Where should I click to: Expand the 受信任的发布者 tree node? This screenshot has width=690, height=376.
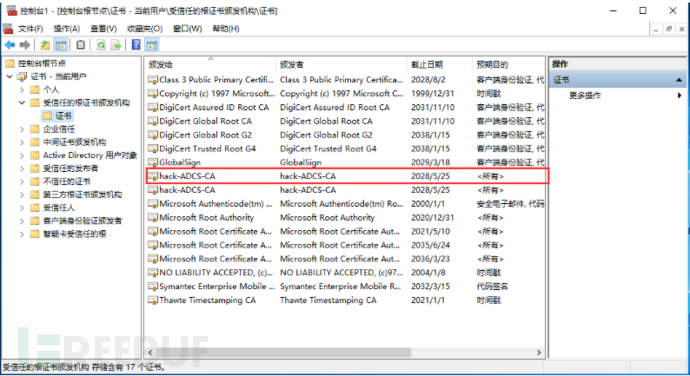[x=22, y=168]
